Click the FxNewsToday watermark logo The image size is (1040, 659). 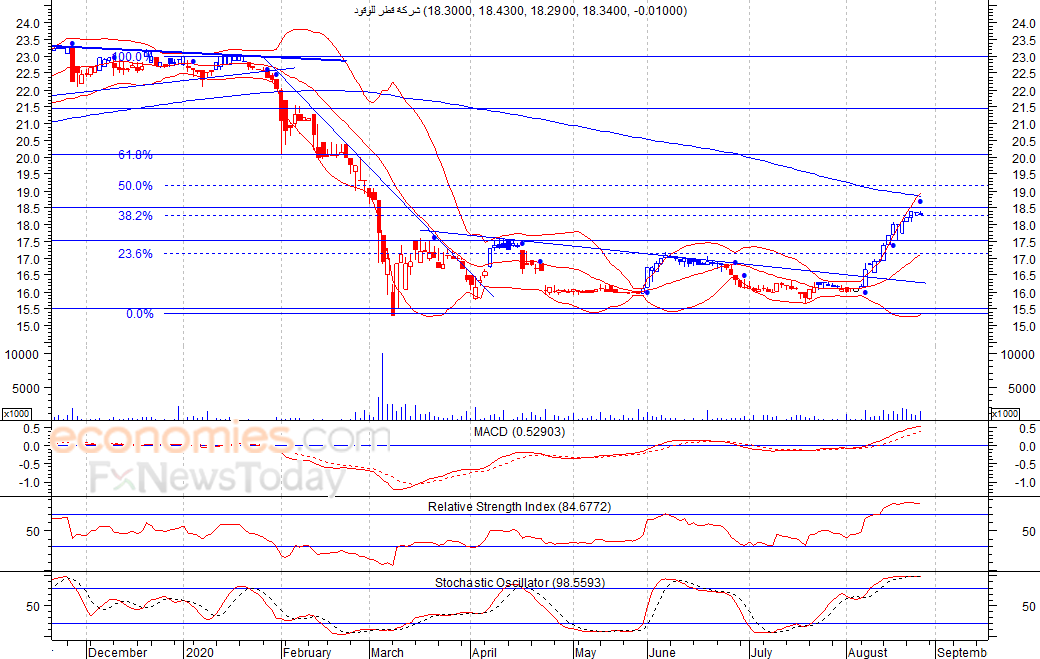pos(217,477)
